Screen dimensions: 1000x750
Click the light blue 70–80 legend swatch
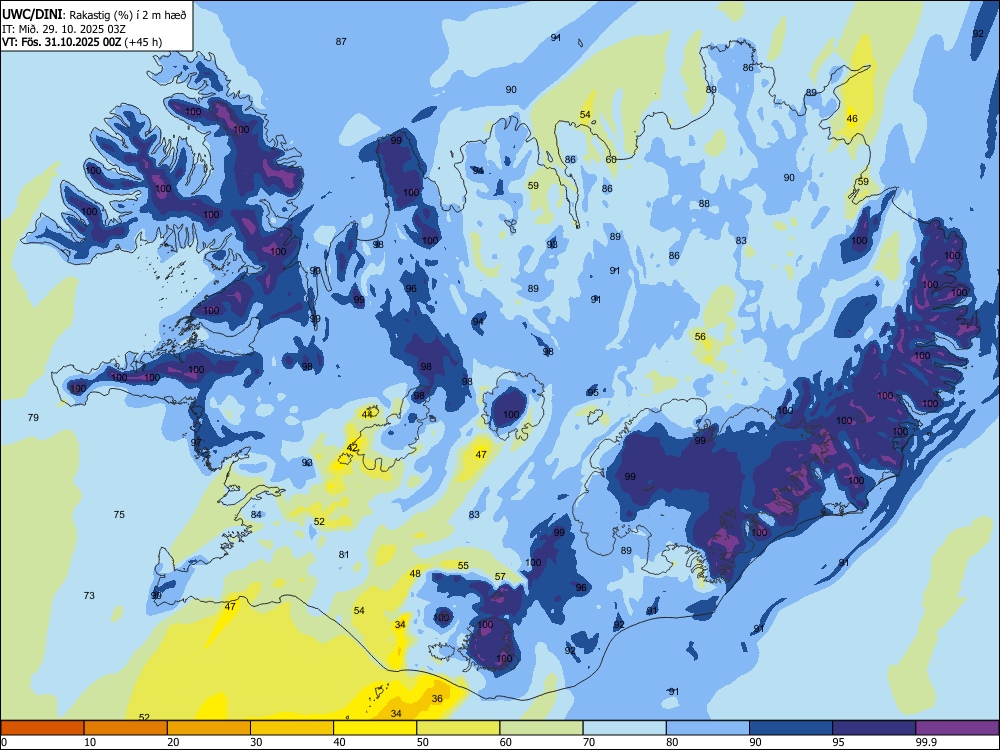(x=624, y=728)
